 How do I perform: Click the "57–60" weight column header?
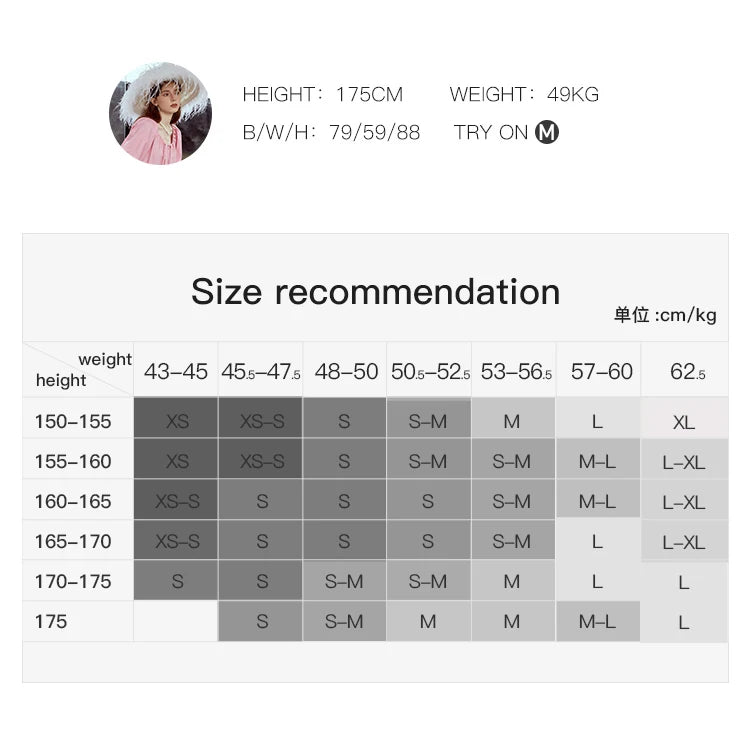point(601,372)
